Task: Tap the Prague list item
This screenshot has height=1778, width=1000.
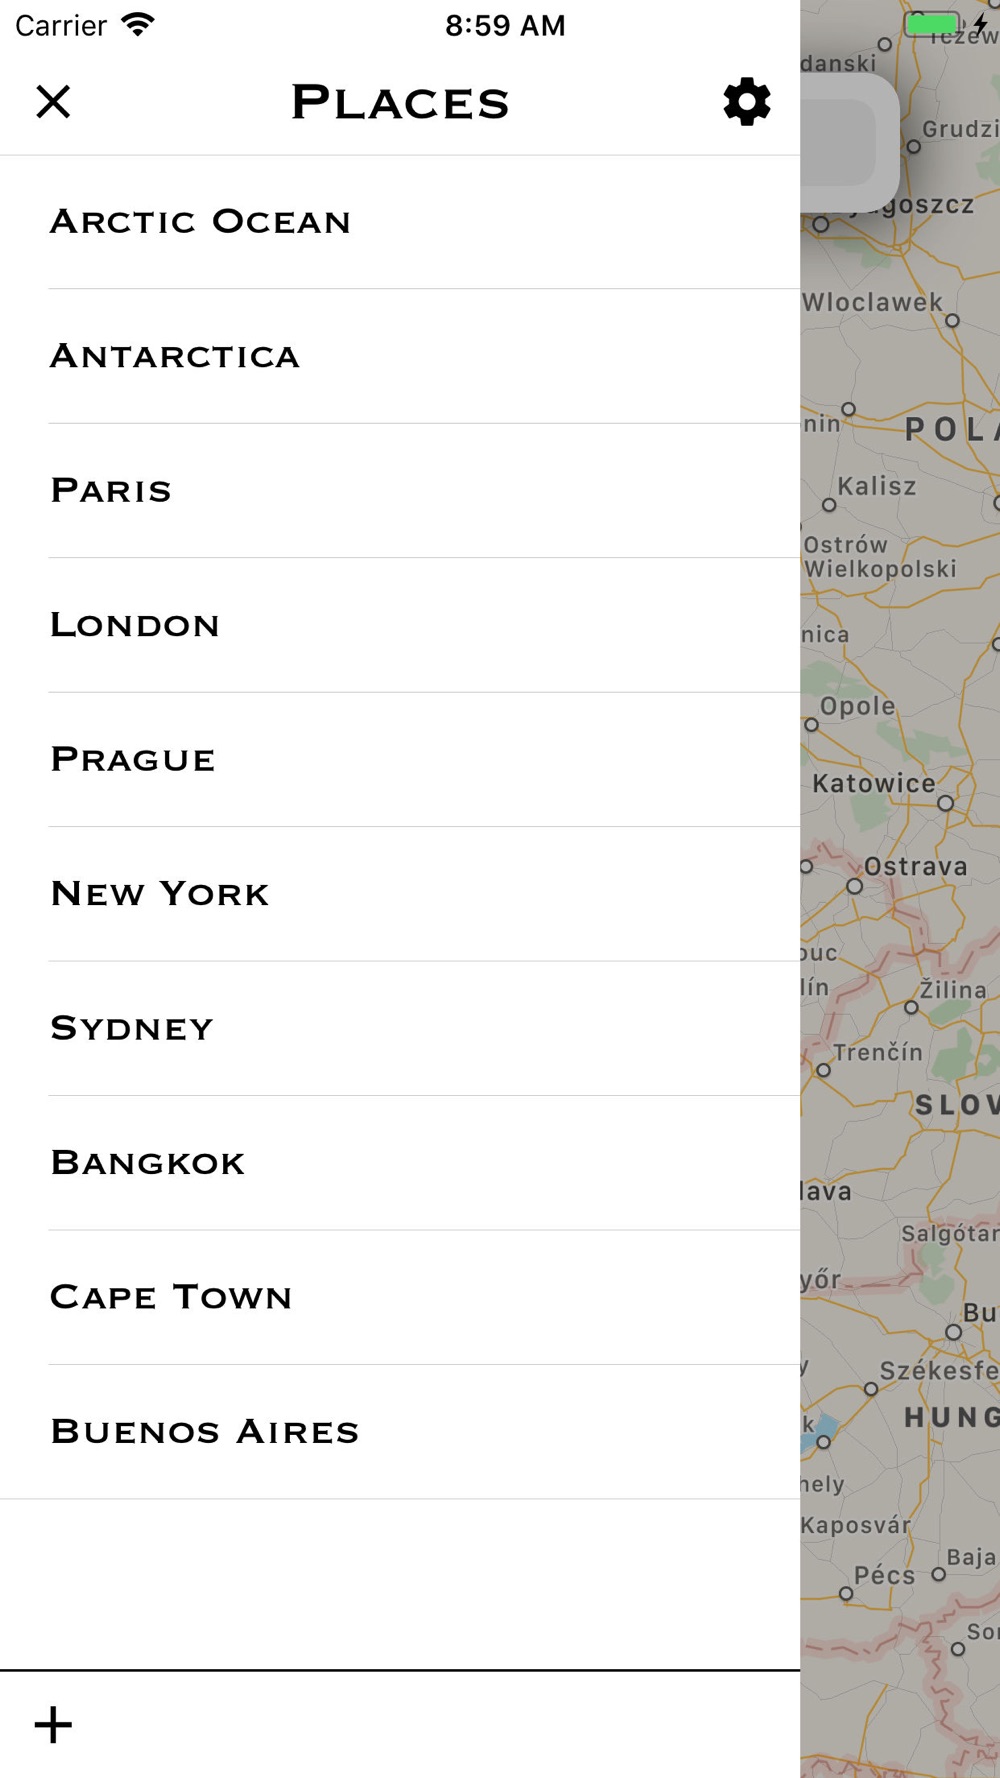Action: pos(400,759)
